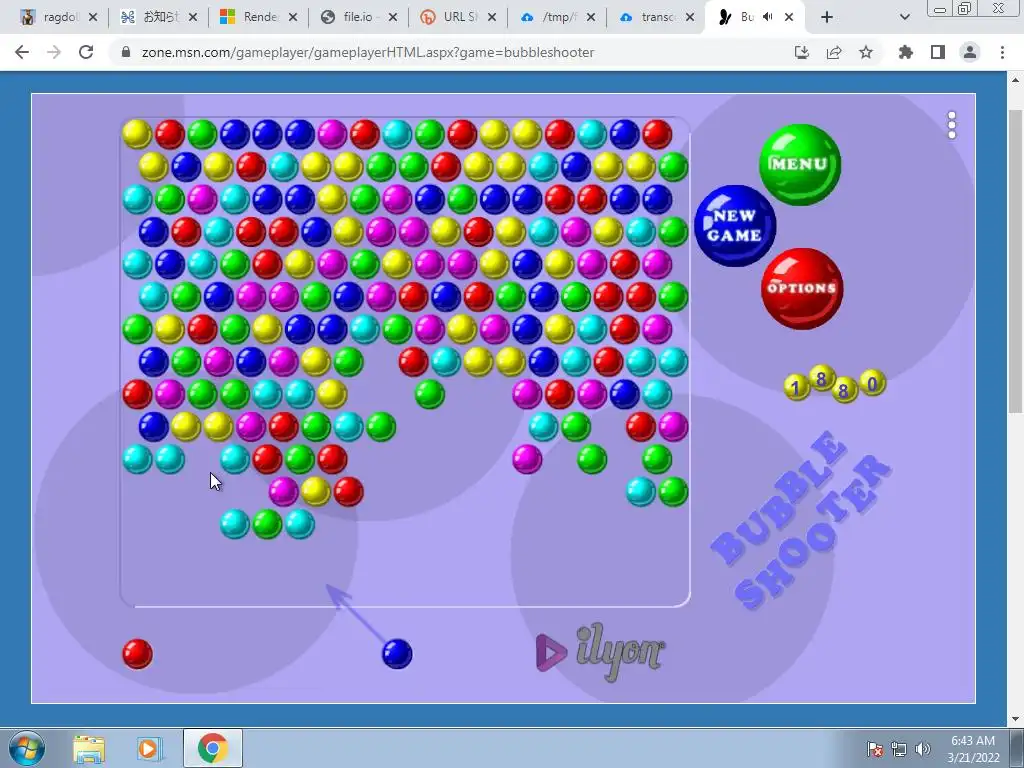Mute audio on the Bubble Shooter tab
The height and width of the screenshot is (768, 1024).
(x=768, y=17)
